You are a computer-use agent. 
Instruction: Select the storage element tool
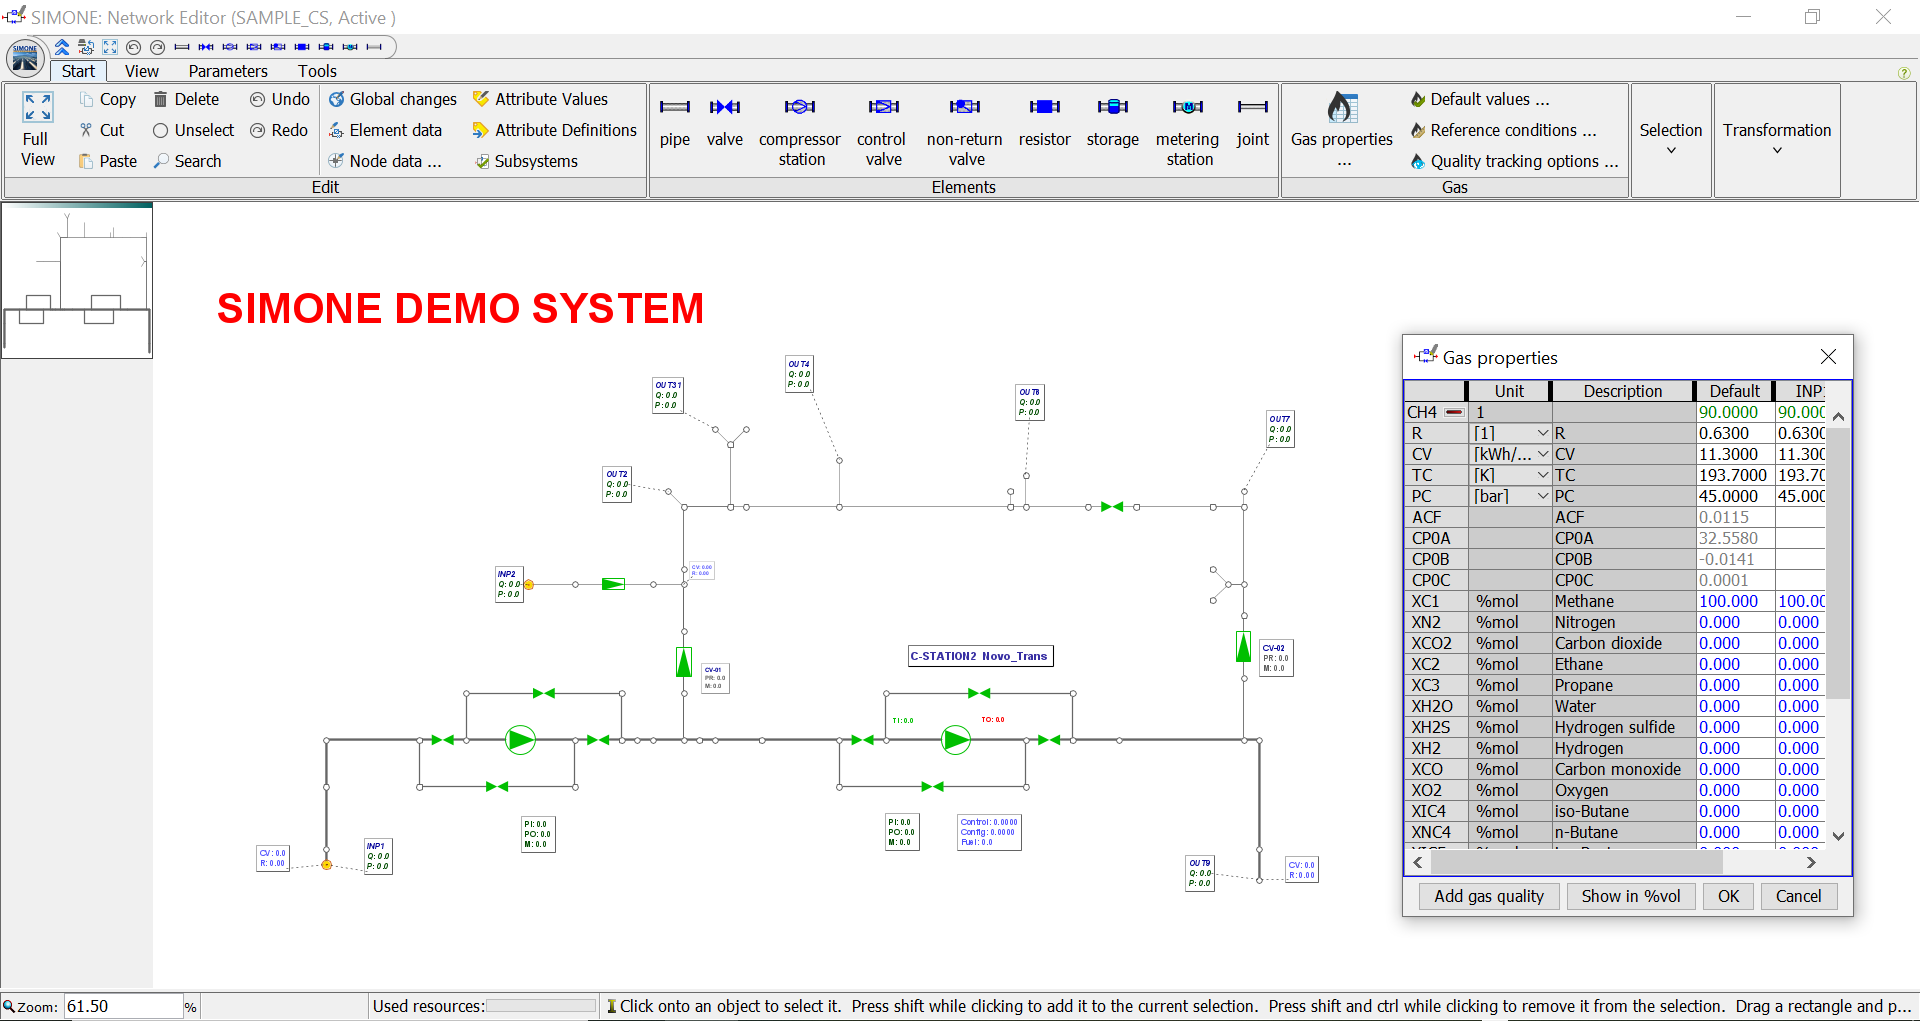point(1113,125)
